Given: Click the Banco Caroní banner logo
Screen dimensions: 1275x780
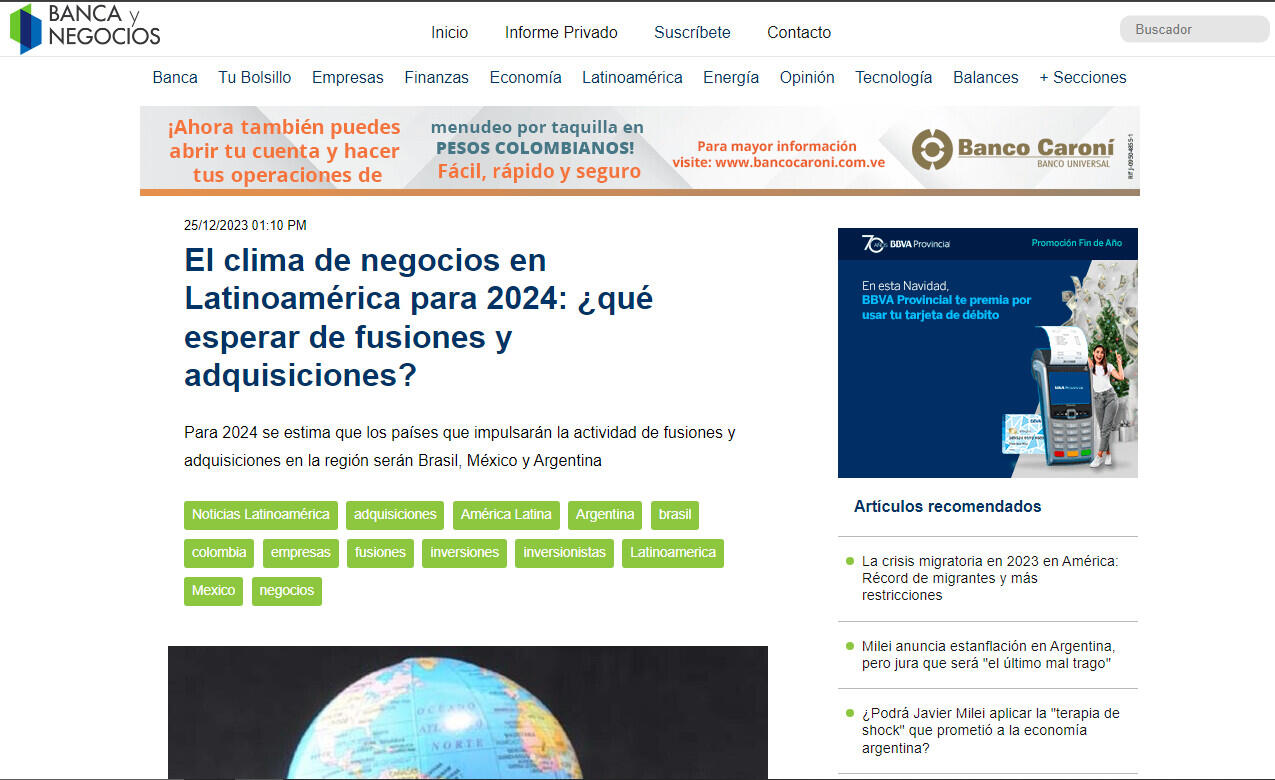Looking at the screenshot, I should click(1012, 150).
